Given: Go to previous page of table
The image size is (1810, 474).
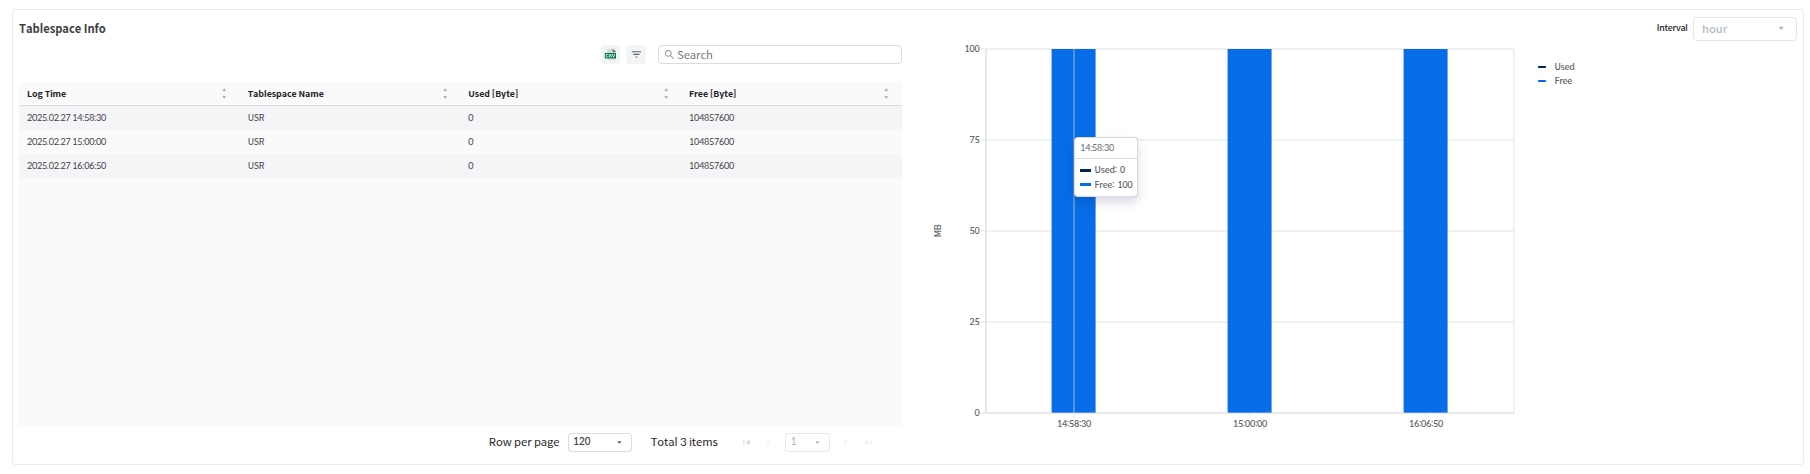Looking at the screenshot, I should pyautogui.click(x=768, y=442).
